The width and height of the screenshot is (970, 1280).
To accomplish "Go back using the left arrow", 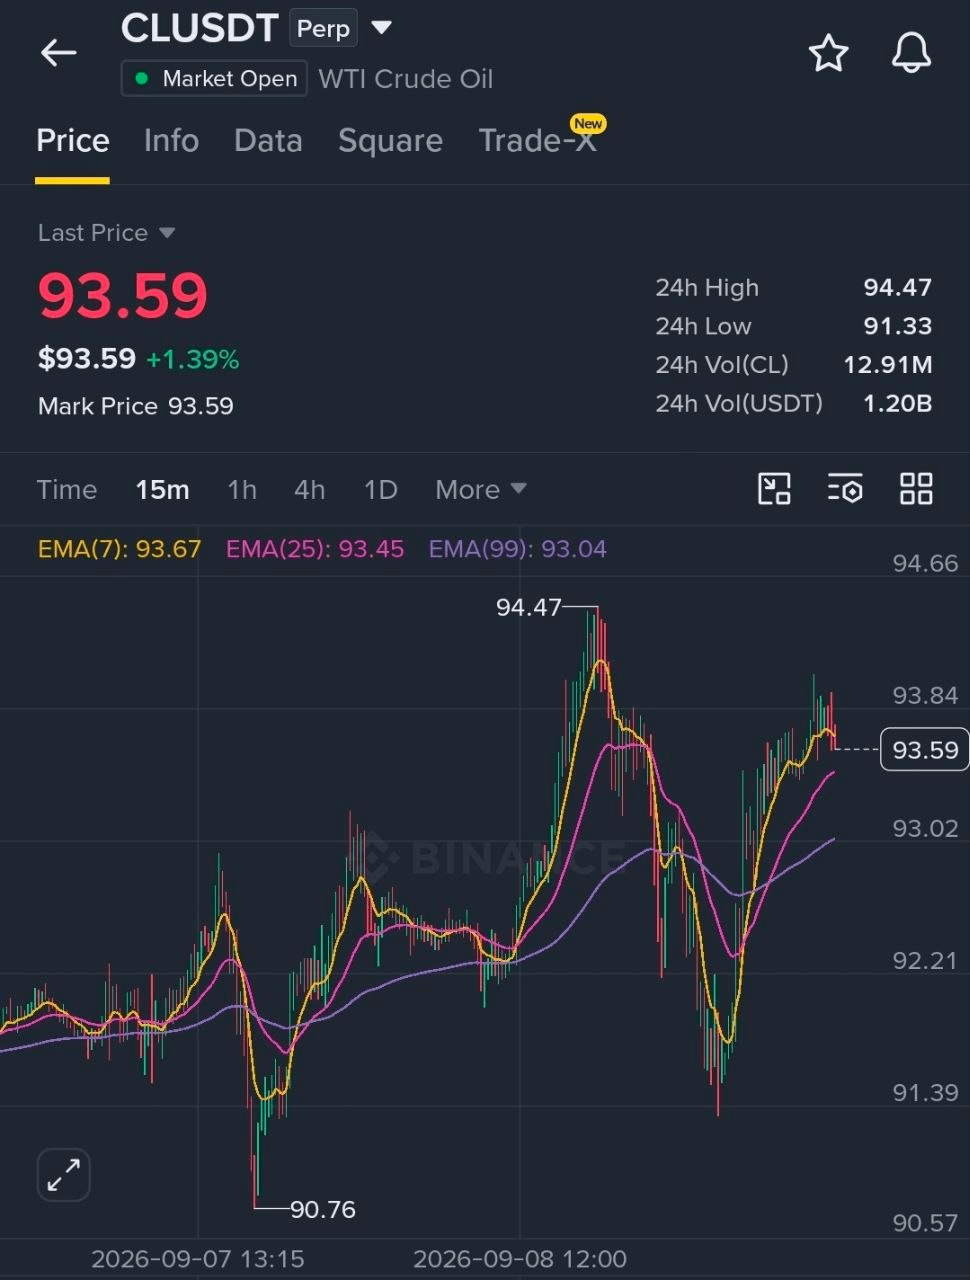I will pyautogui.click(x=58, y=53).
